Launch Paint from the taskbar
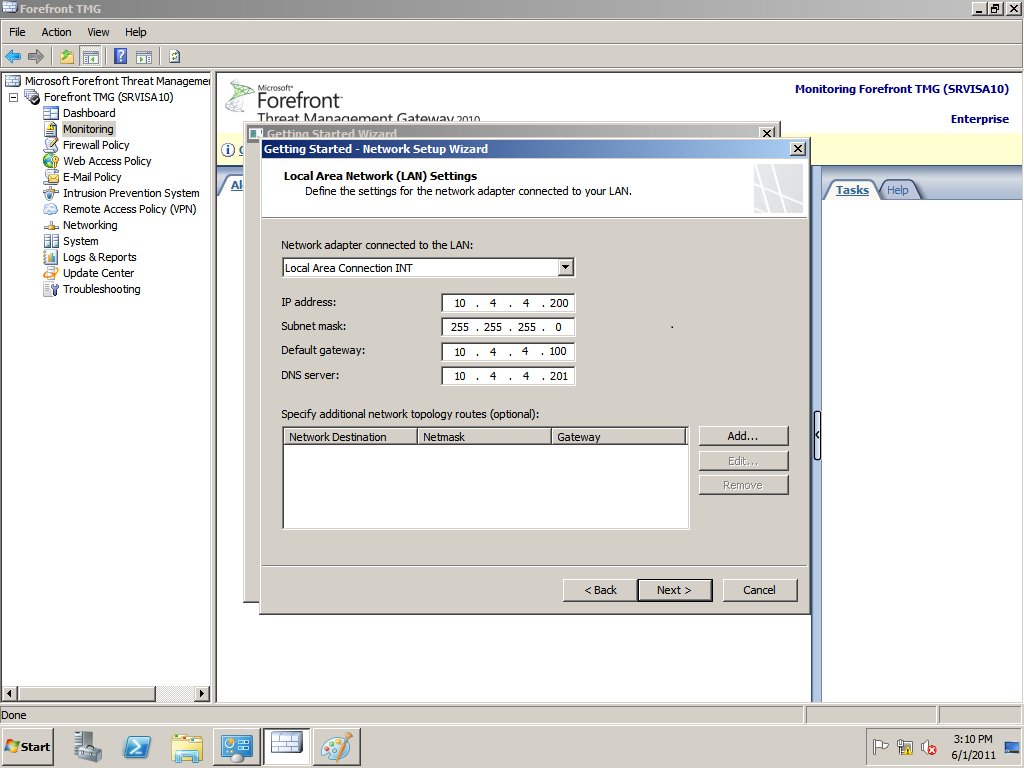This screenshot has width=1024, height=768. pyautogui.click(x=336, y=747)
